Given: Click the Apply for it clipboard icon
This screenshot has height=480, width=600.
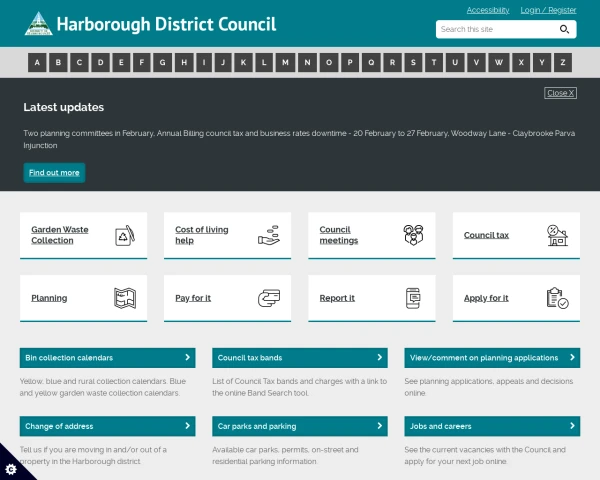Looking at the screenshot, I should click(558, 298).
